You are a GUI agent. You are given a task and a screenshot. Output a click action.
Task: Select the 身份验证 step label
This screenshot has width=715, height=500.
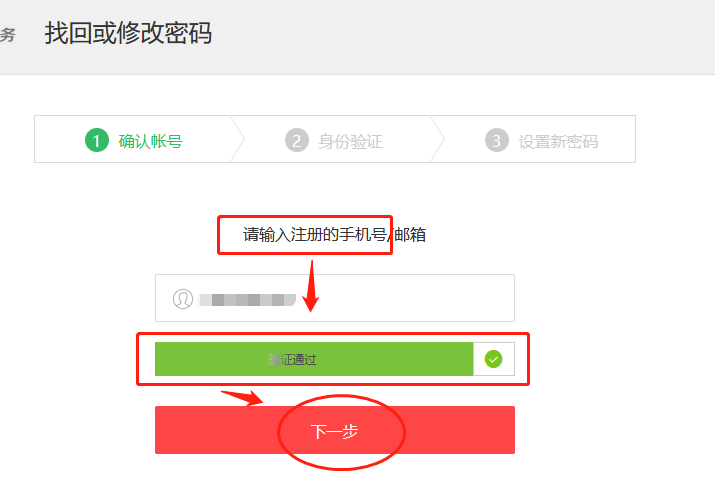point(350,141)
